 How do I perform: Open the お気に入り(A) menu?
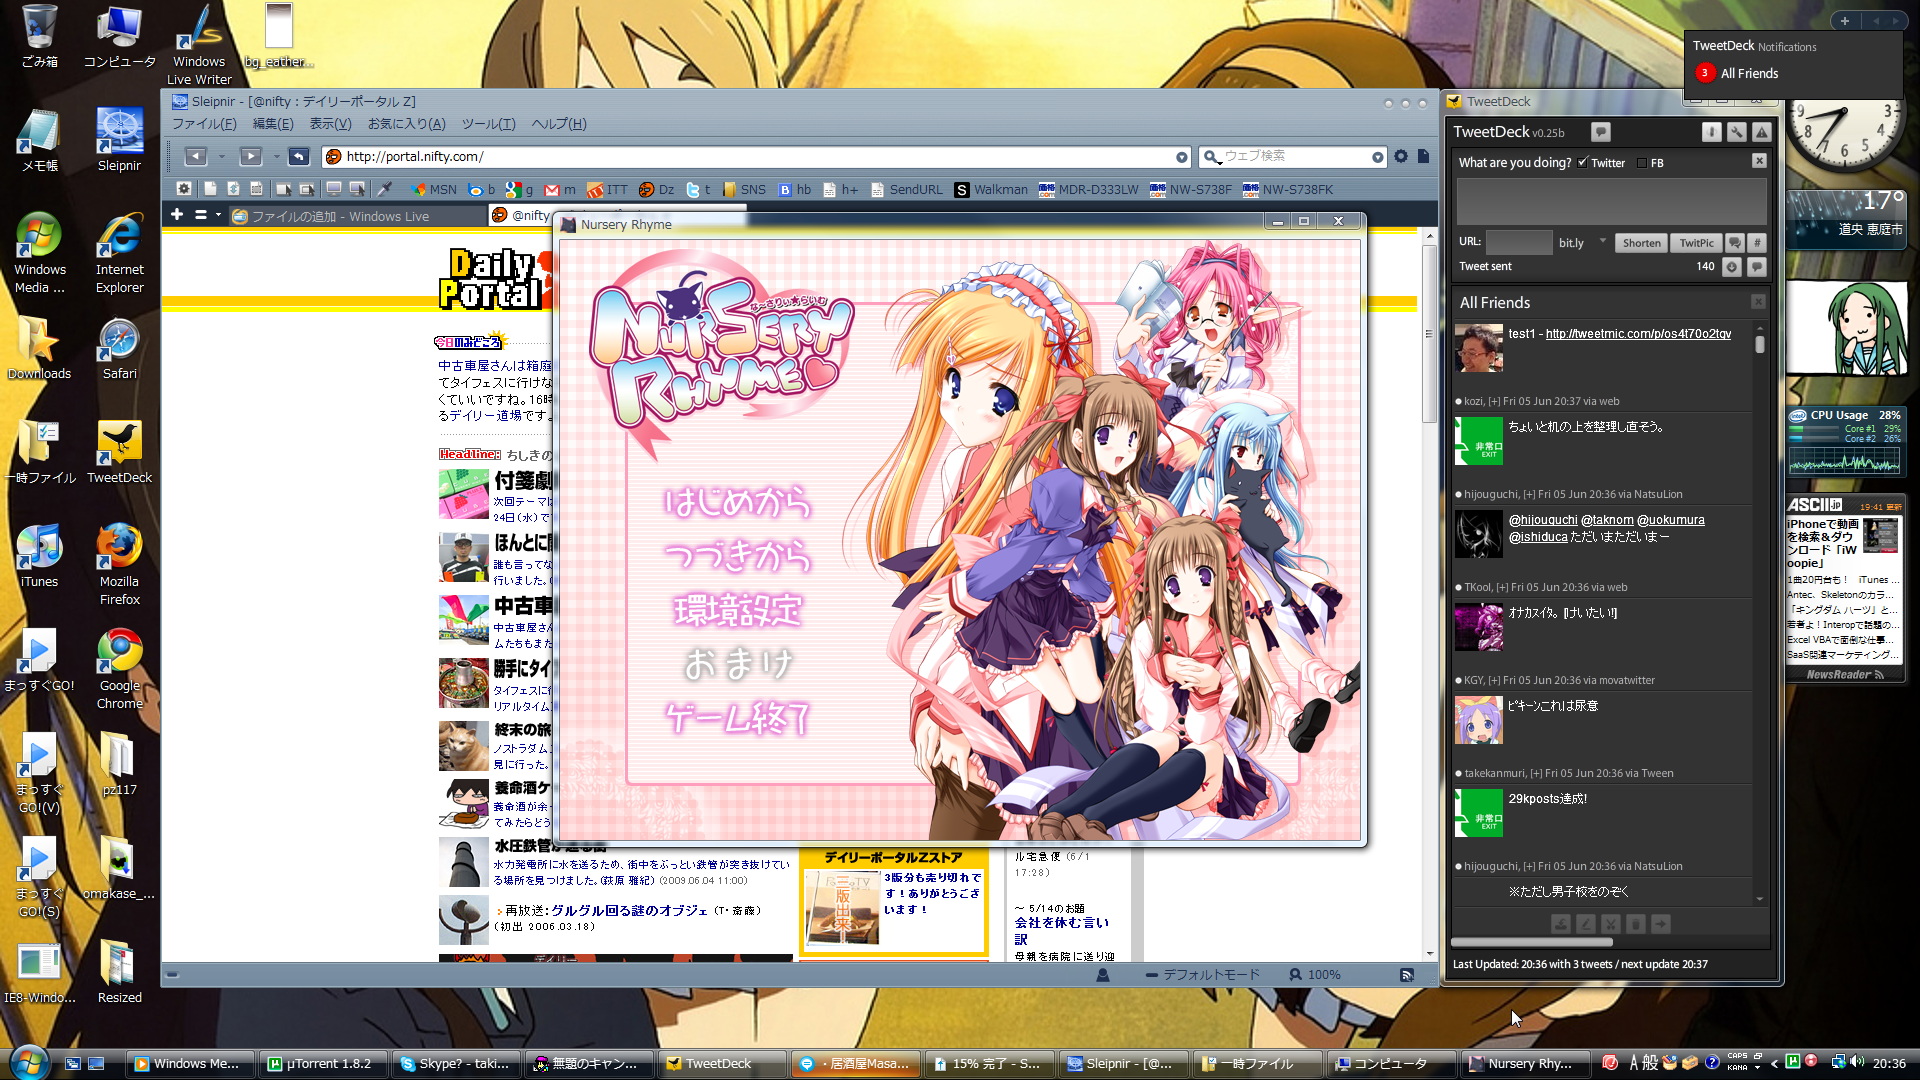[406, 124]
